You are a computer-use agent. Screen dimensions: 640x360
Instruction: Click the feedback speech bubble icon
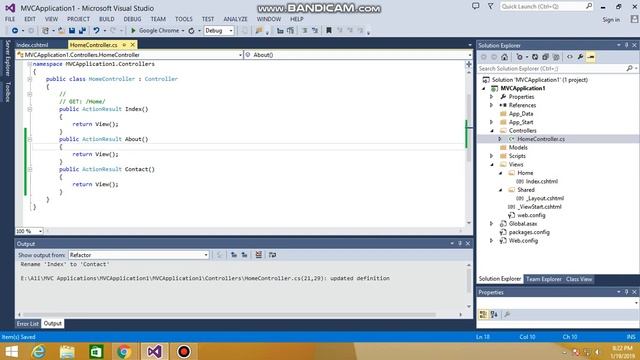pos(476,6)
